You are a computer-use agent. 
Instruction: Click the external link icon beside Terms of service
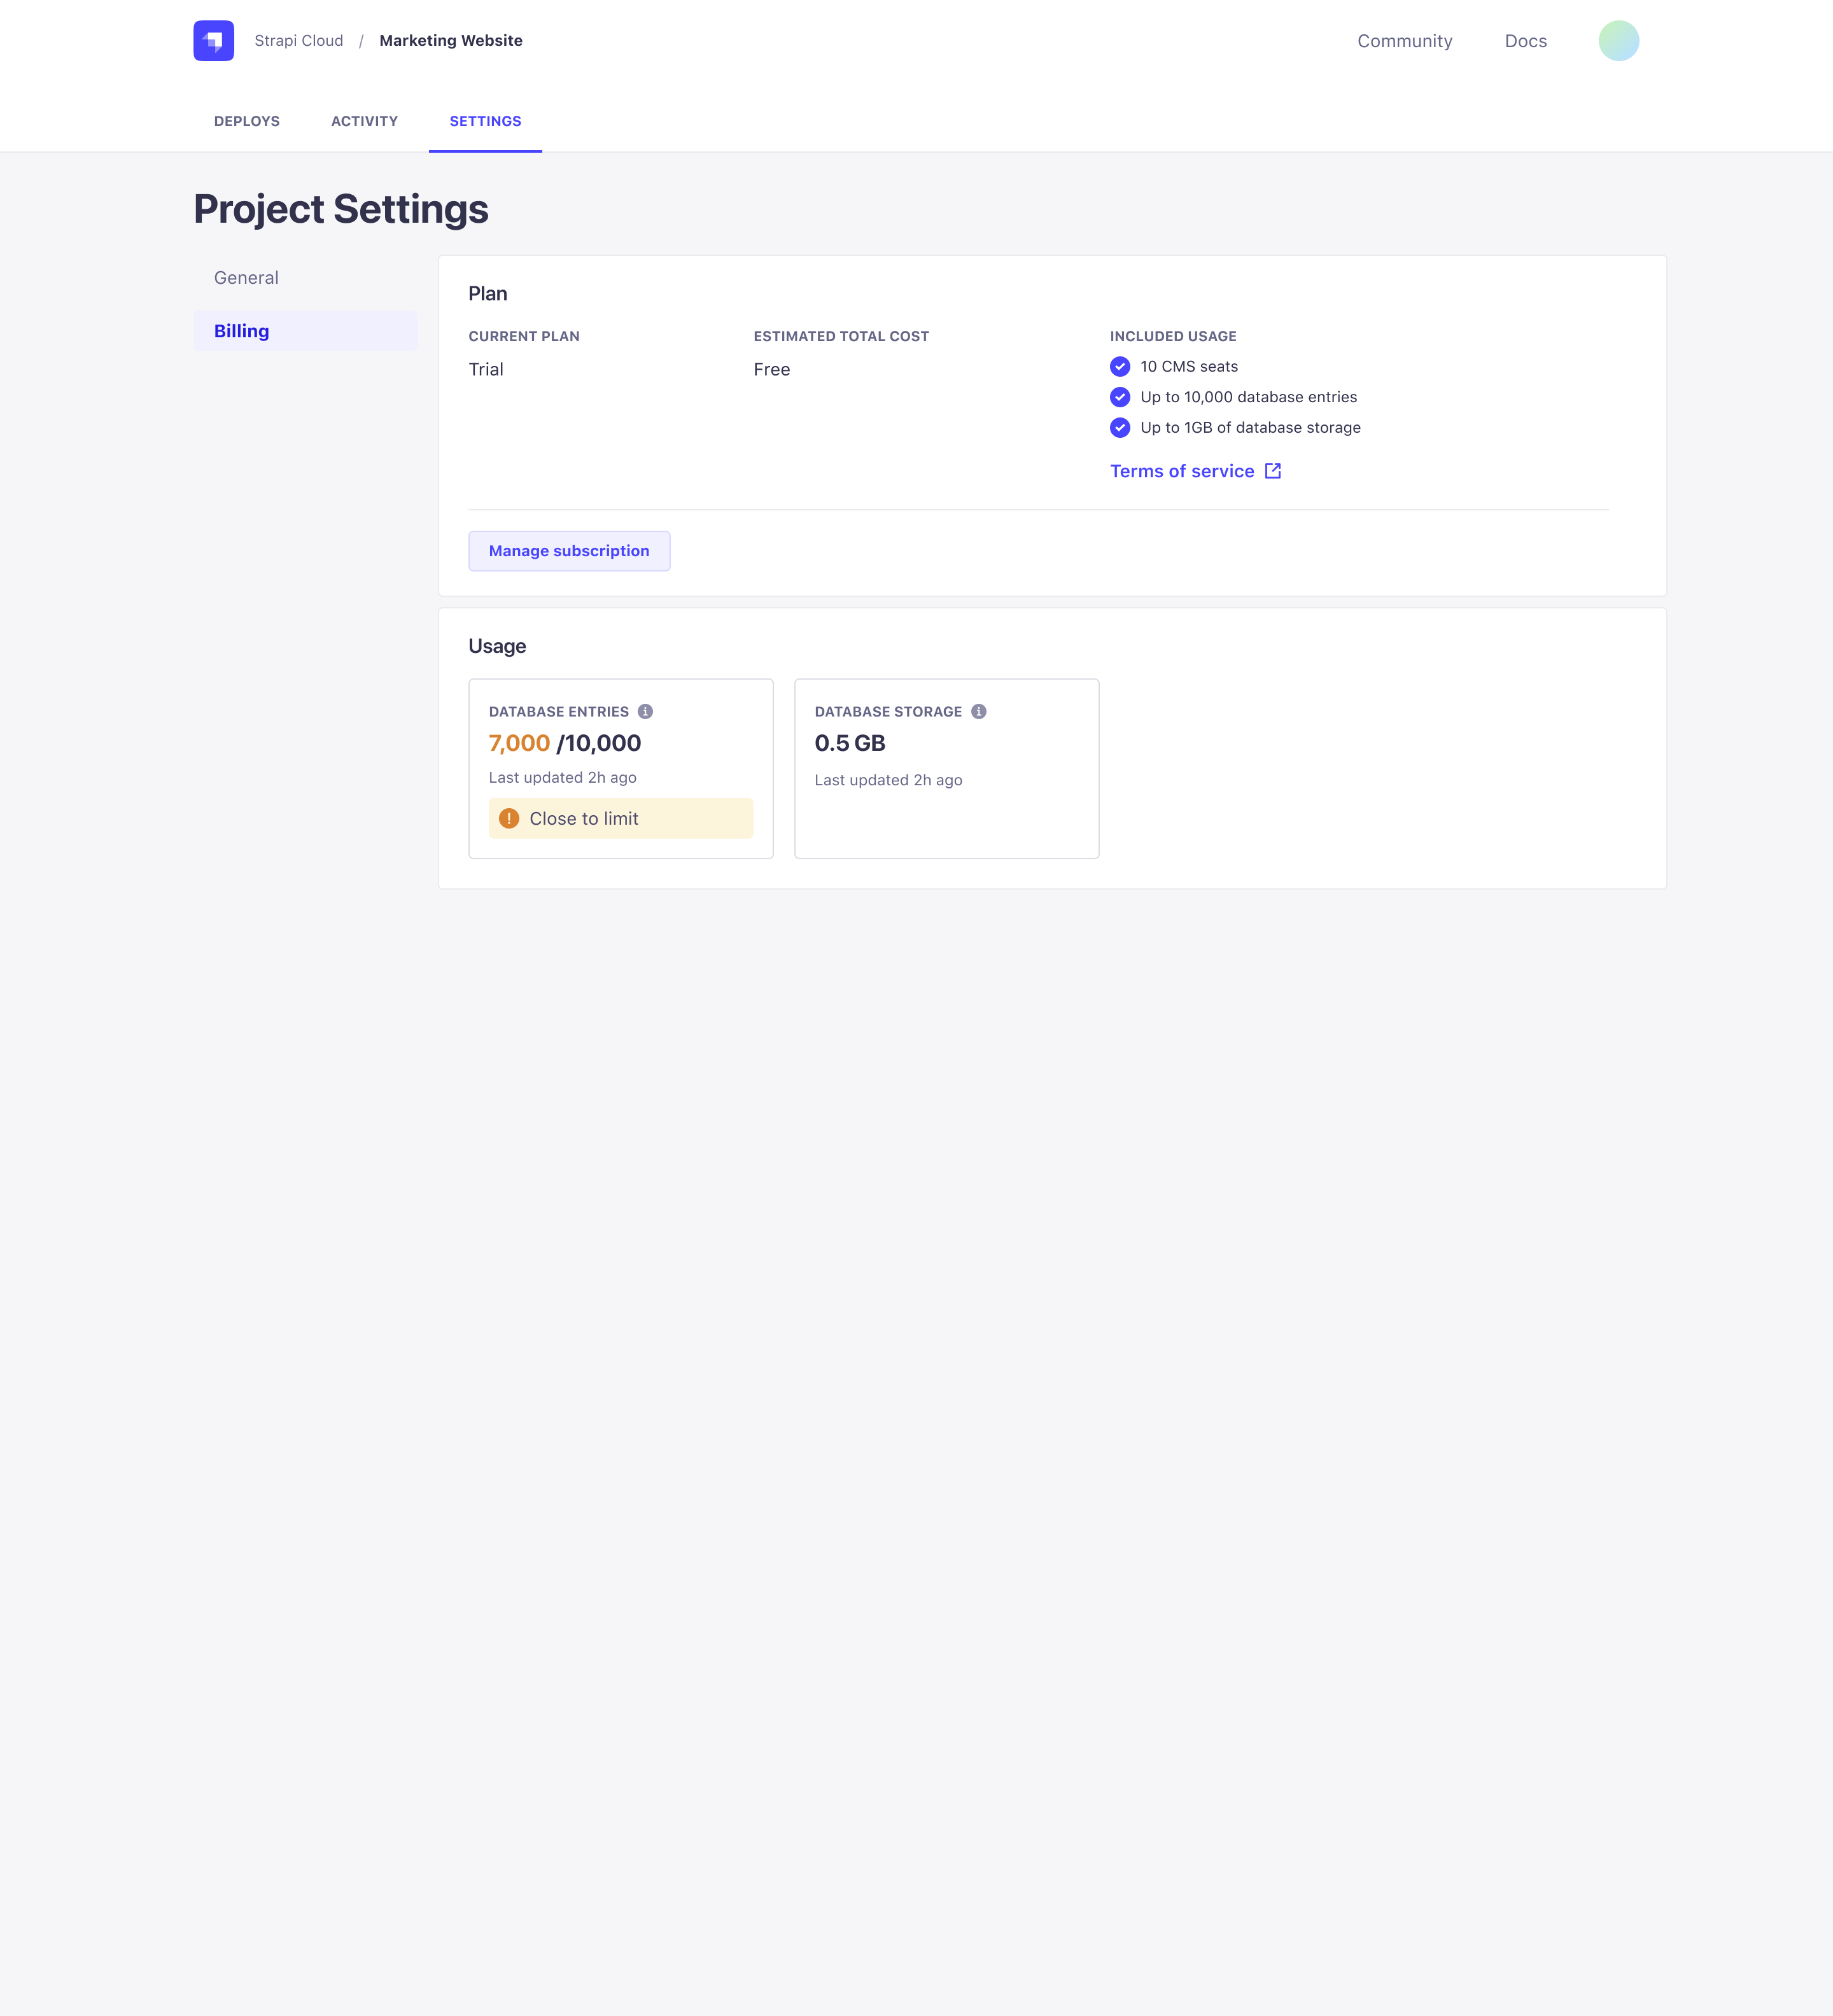1272,470
